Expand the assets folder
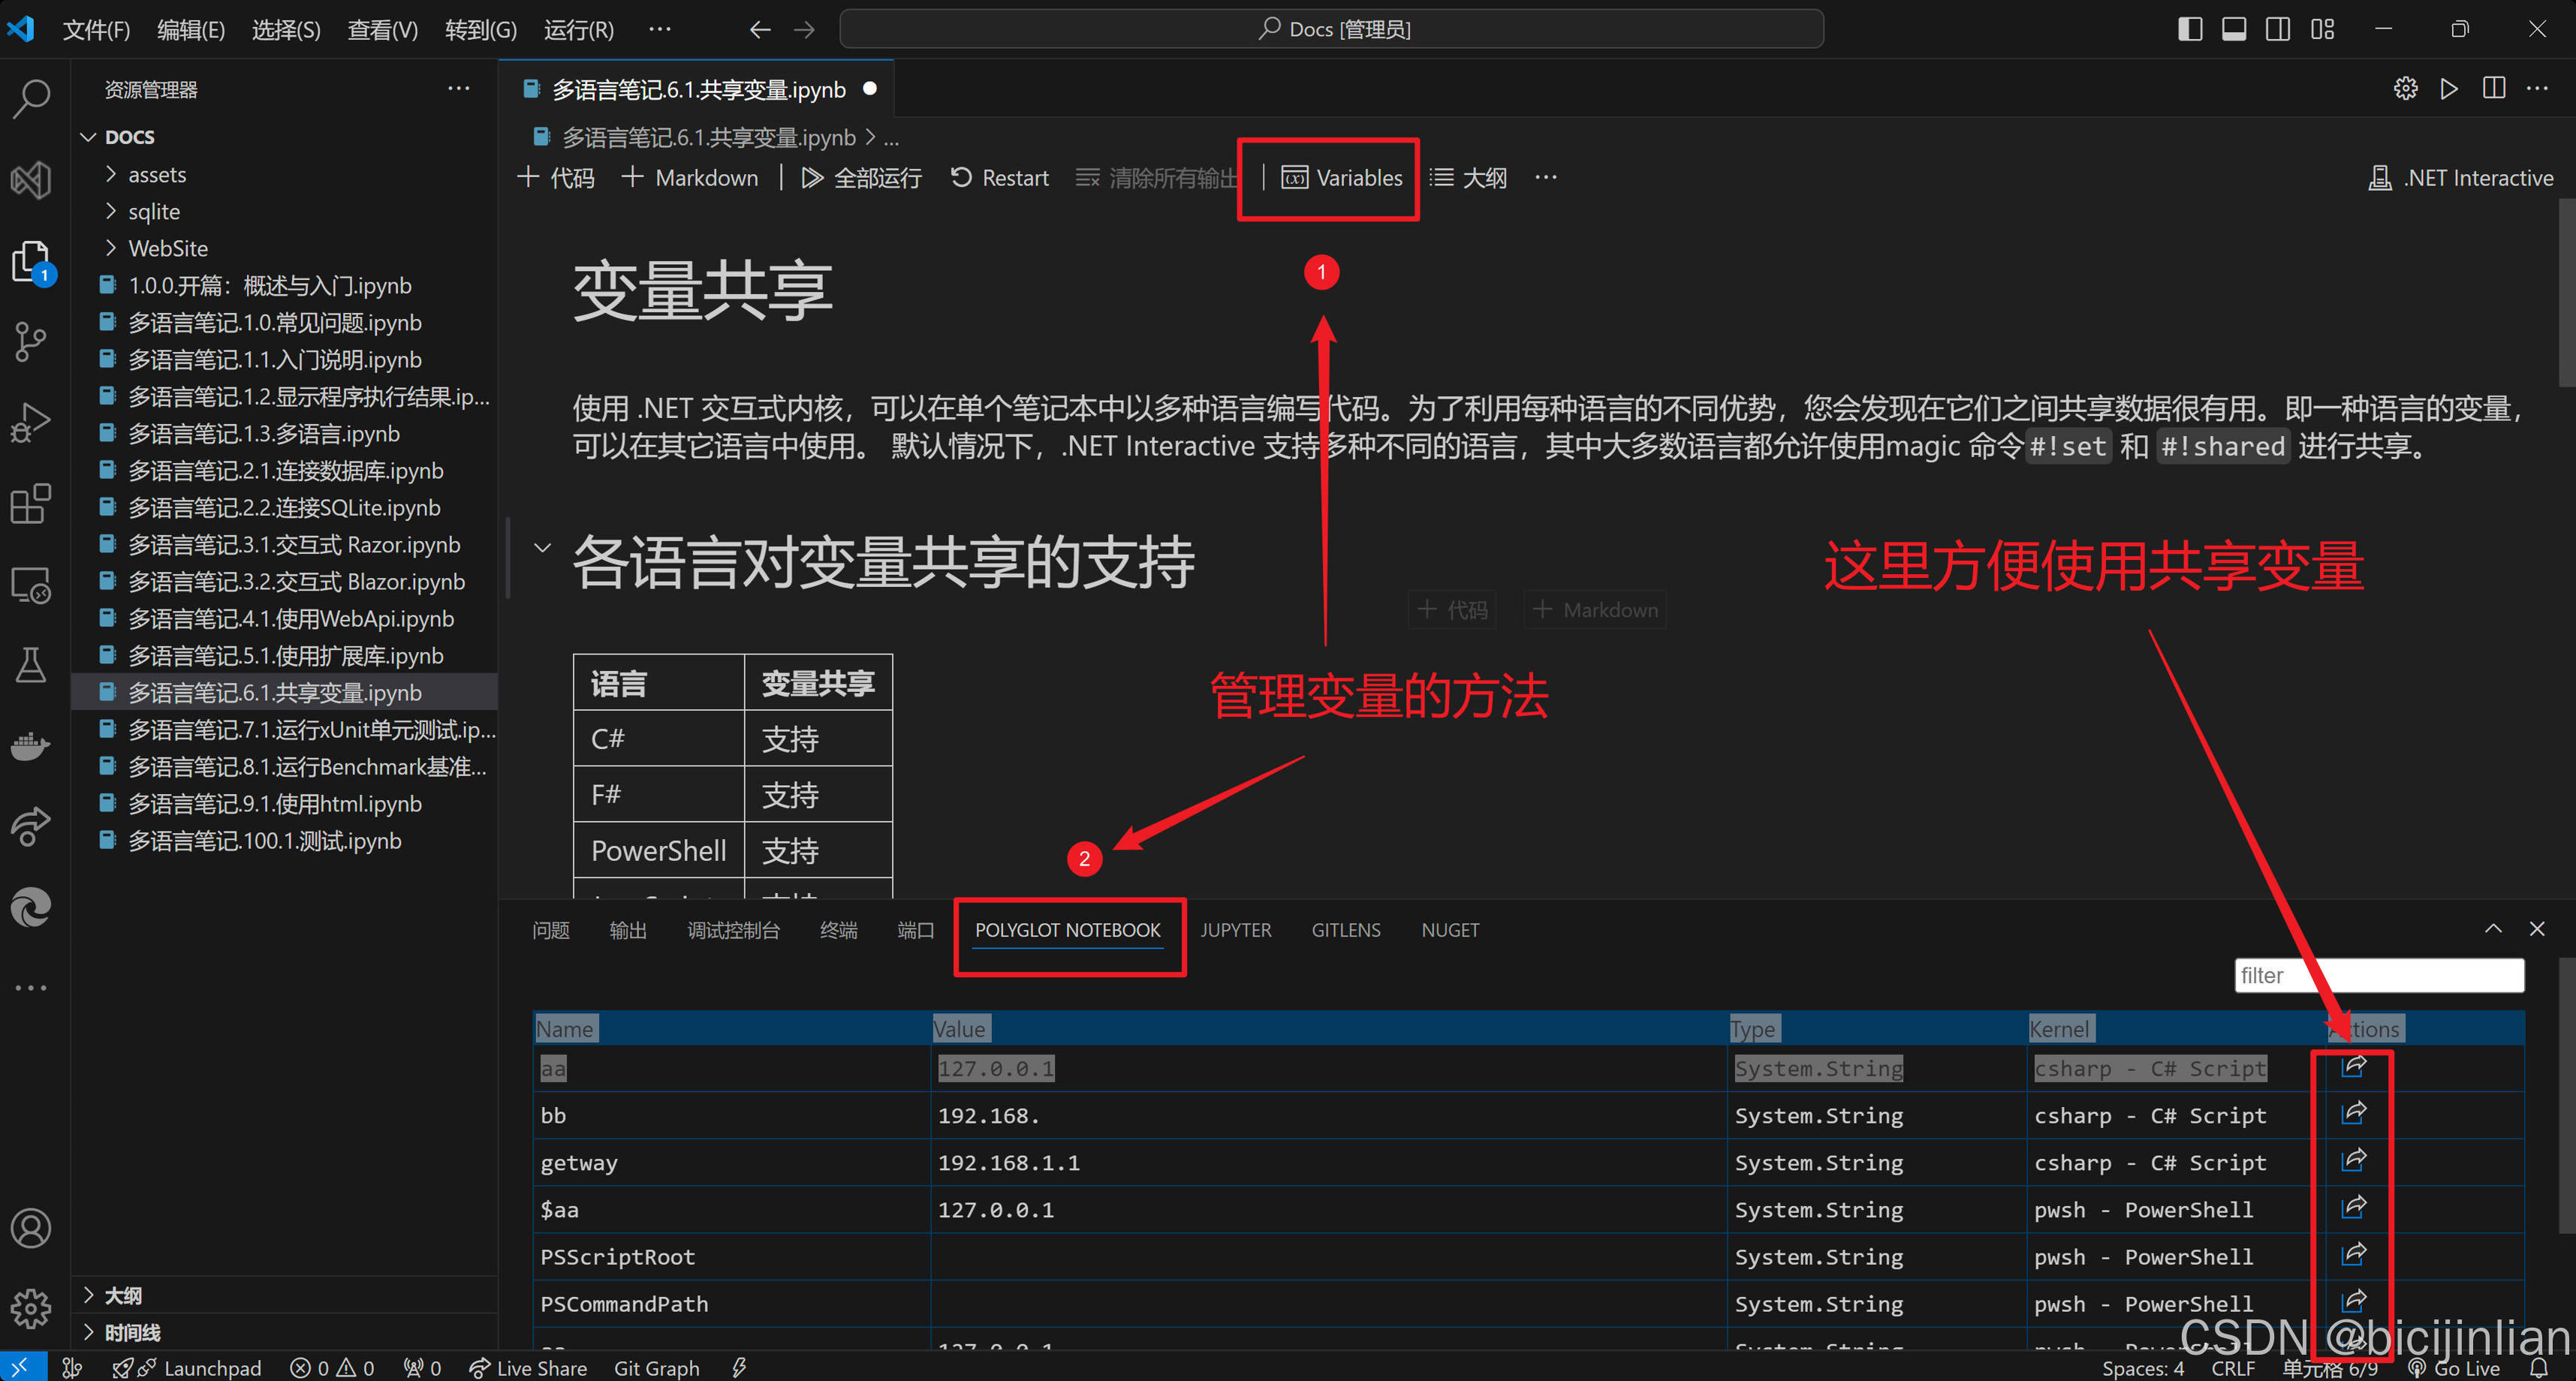The image size is (2576, 1381). tap(157, 175)
